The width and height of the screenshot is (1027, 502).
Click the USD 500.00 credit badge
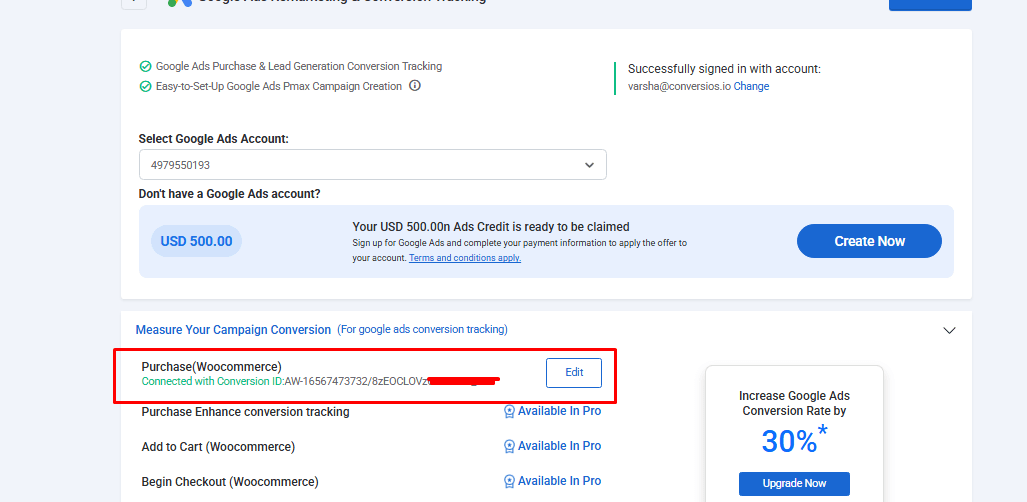point(196,241)
